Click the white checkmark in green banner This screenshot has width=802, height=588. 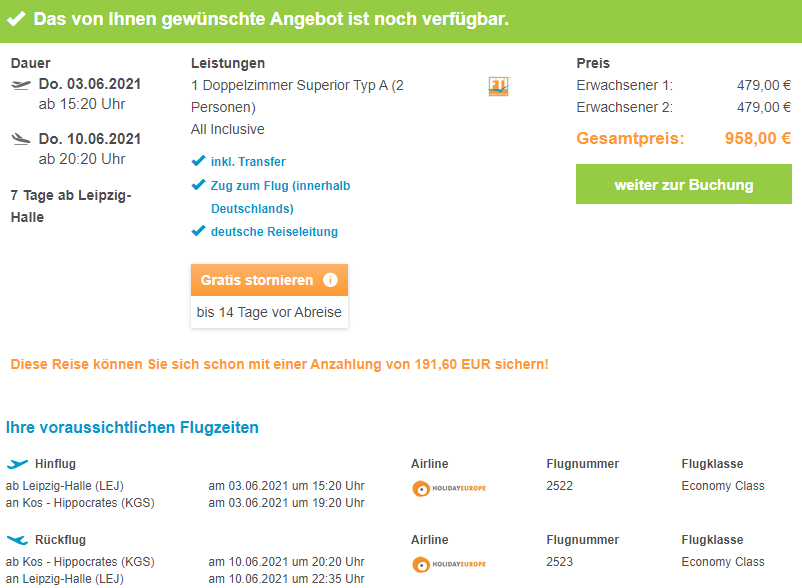tap(17, 20)
